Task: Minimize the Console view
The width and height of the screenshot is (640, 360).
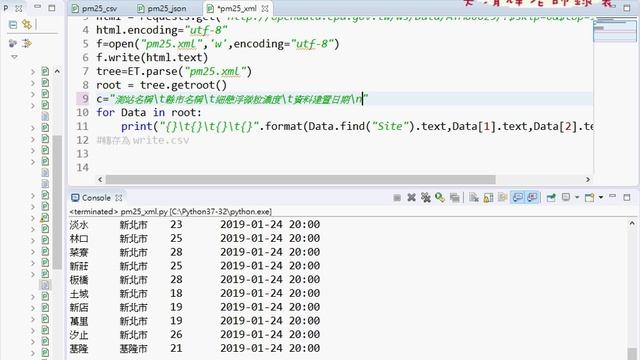Action: (x=612, y=196)
